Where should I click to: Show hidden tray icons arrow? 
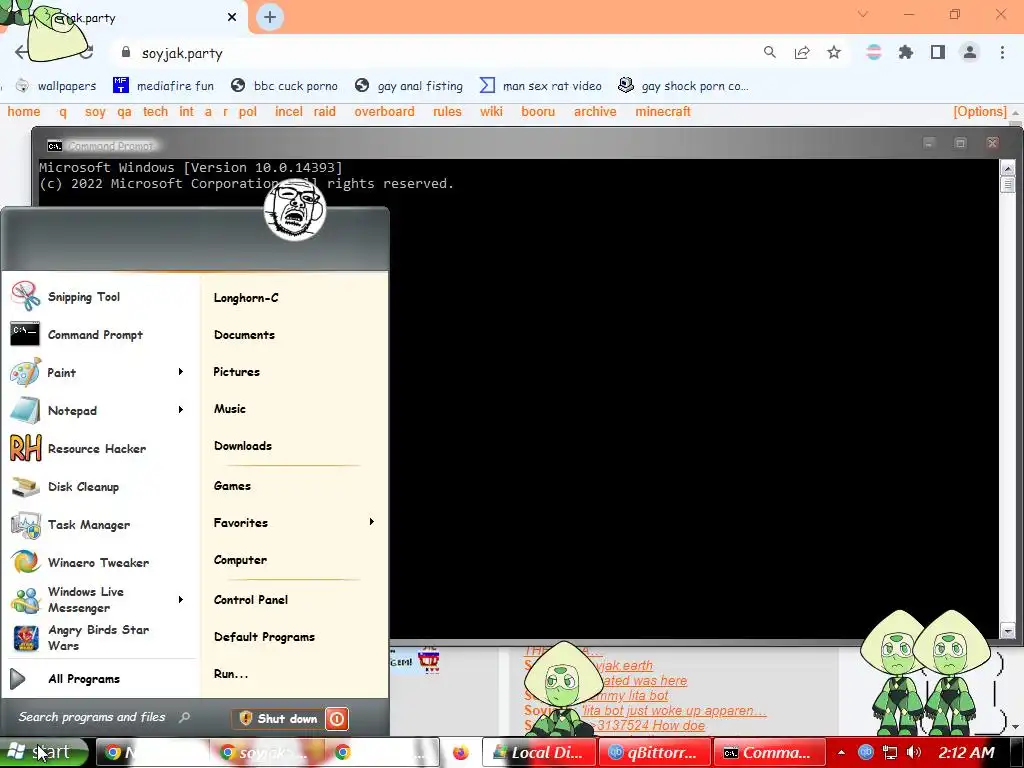841,753
